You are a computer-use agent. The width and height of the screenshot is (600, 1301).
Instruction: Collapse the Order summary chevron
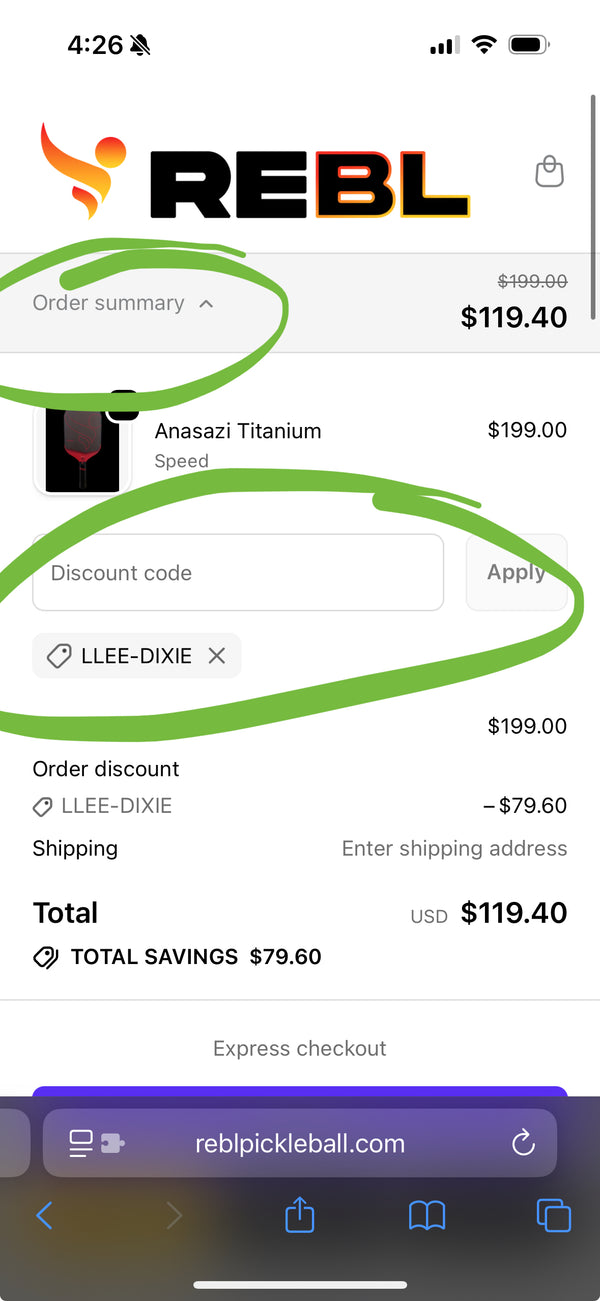pyautogui.click(x=206, y=303)
